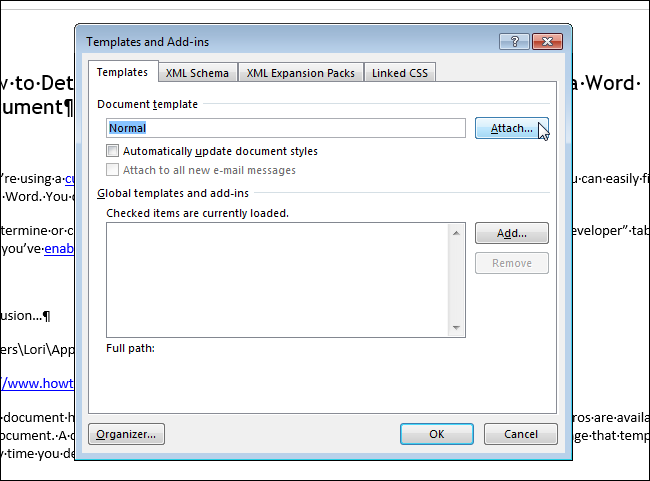Image resolution: width=650 pixels, height=481 pixels.
Task: Cancel the Templates and Add-ins dialog
Action: tap(521, 434)
